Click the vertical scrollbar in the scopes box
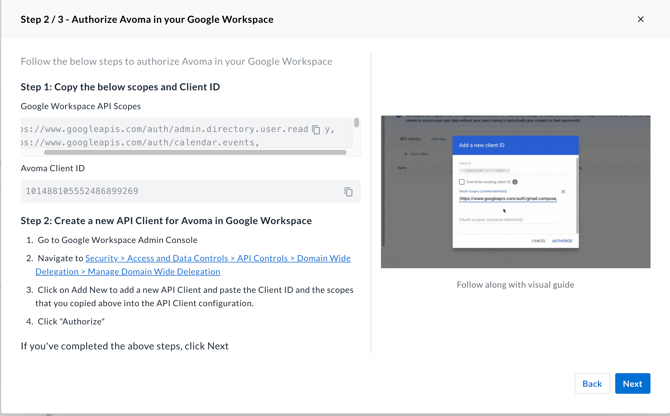Image resolution: width=670 pixels, height=416 pixels. [356, 123]
